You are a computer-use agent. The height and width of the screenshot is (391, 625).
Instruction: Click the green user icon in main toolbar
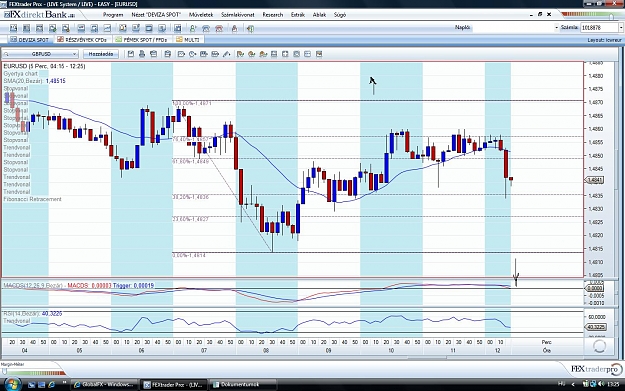pos(193,28)
